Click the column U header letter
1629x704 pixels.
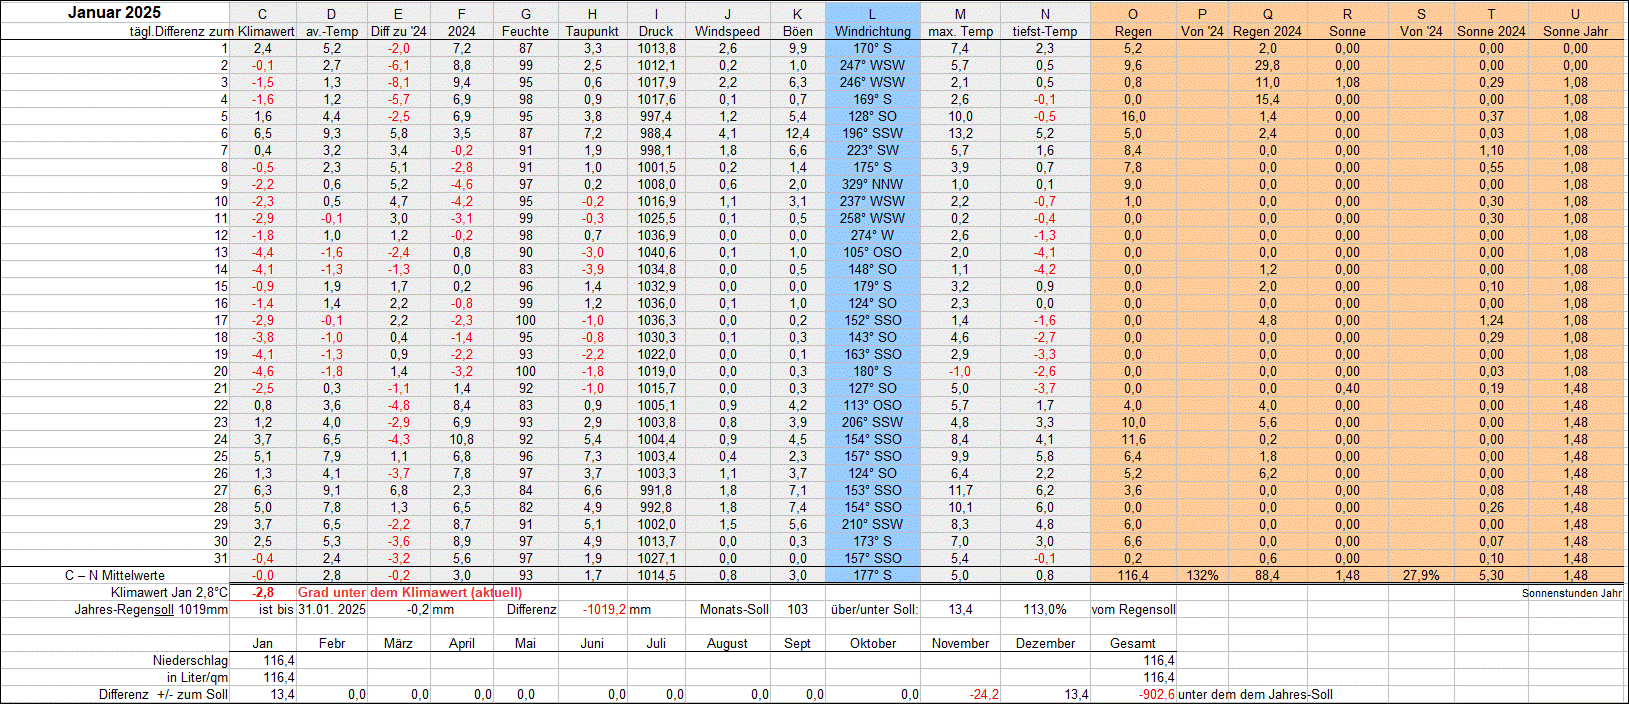1575,14
